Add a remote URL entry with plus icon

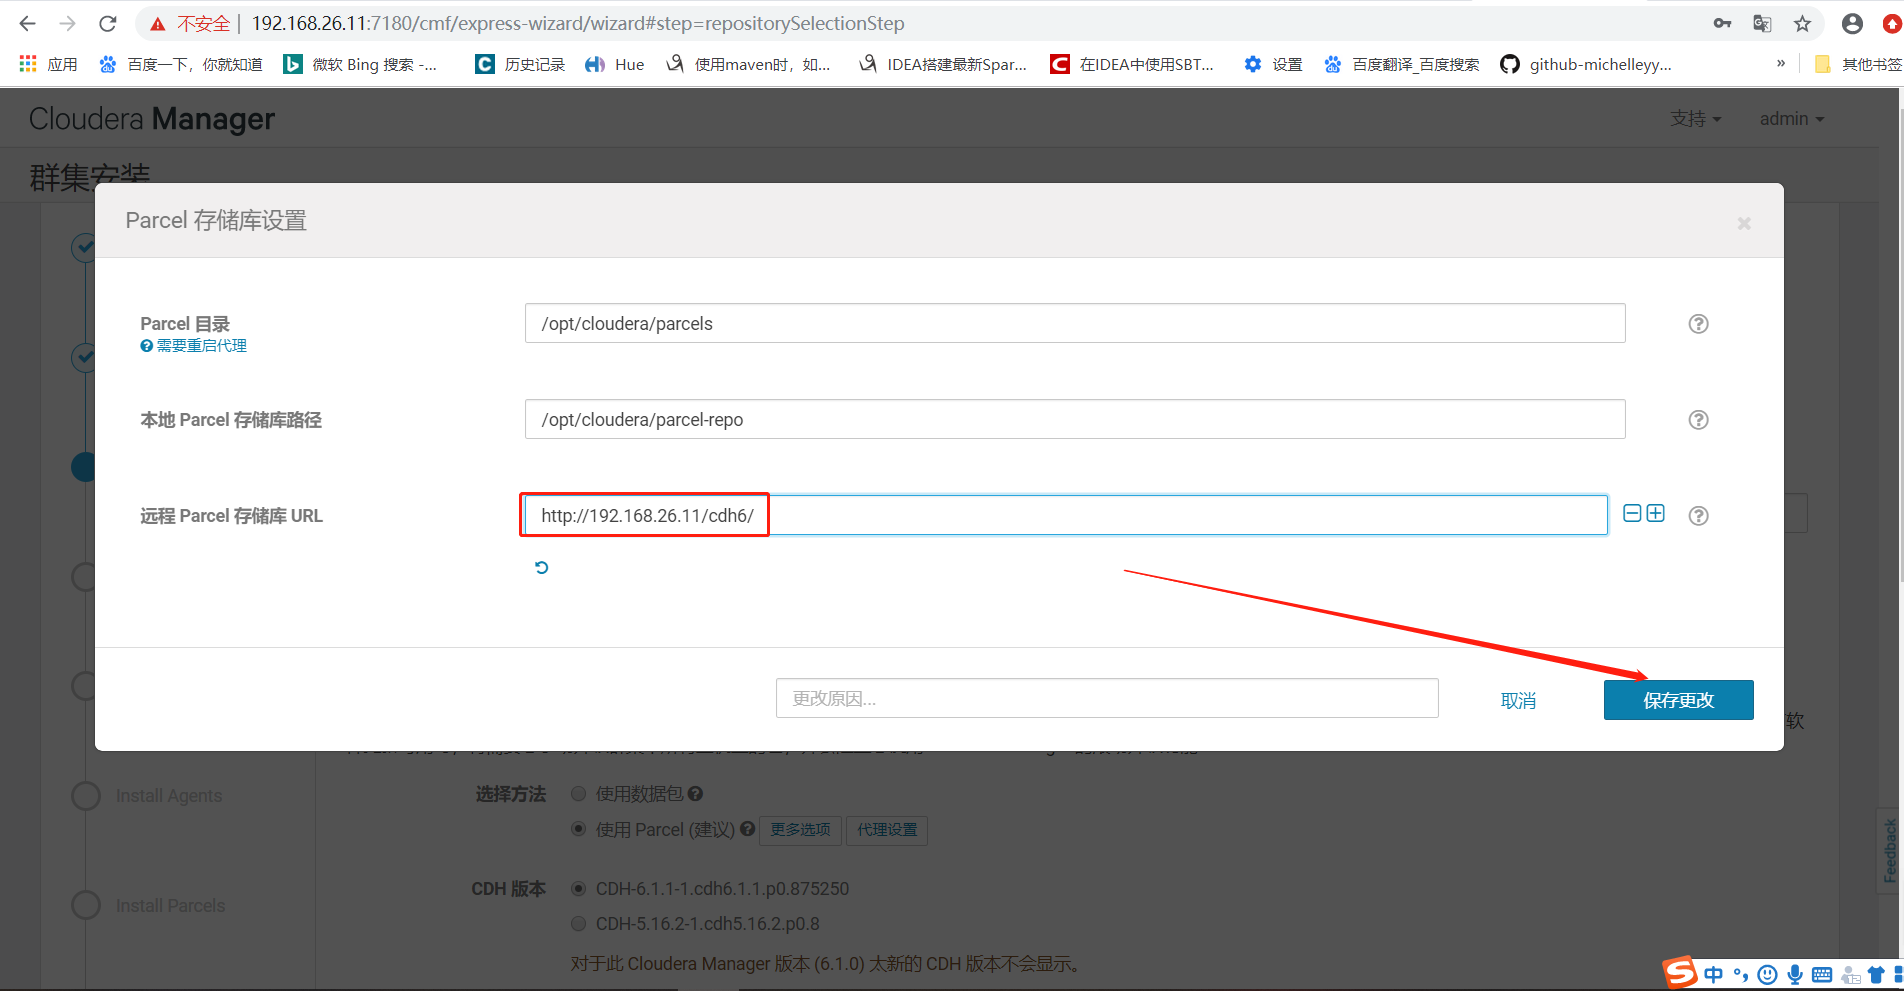point(1656,513)
